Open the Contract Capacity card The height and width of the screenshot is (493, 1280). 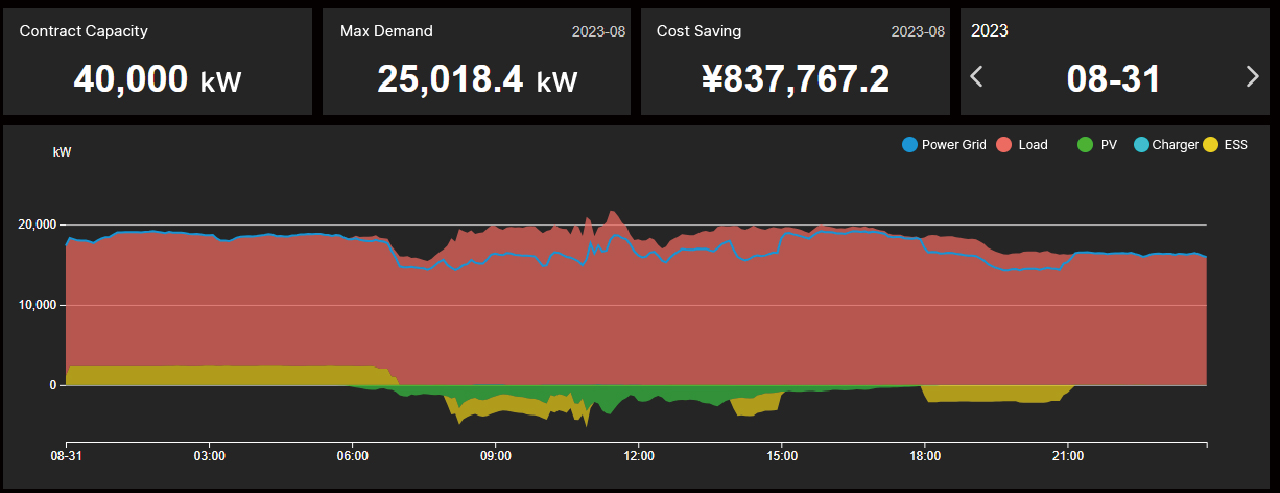pos(157,62)
